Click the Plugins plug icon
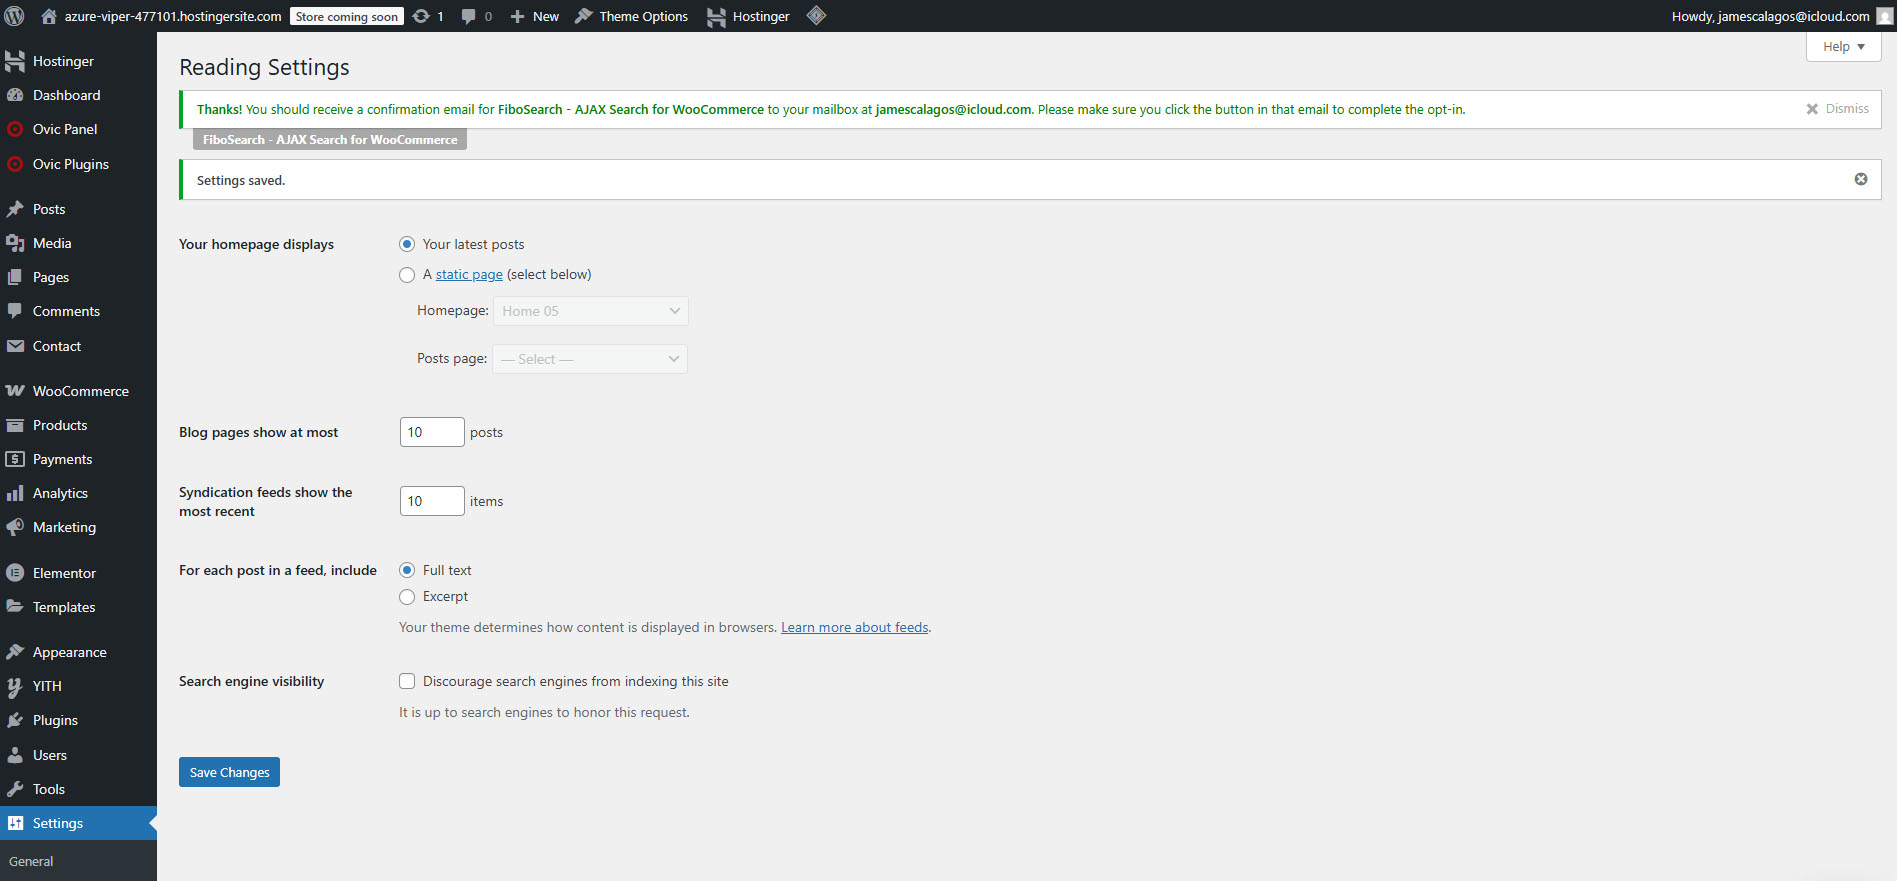The height and width of the screenshot is (881, 1897). click(x=15, y=720)
